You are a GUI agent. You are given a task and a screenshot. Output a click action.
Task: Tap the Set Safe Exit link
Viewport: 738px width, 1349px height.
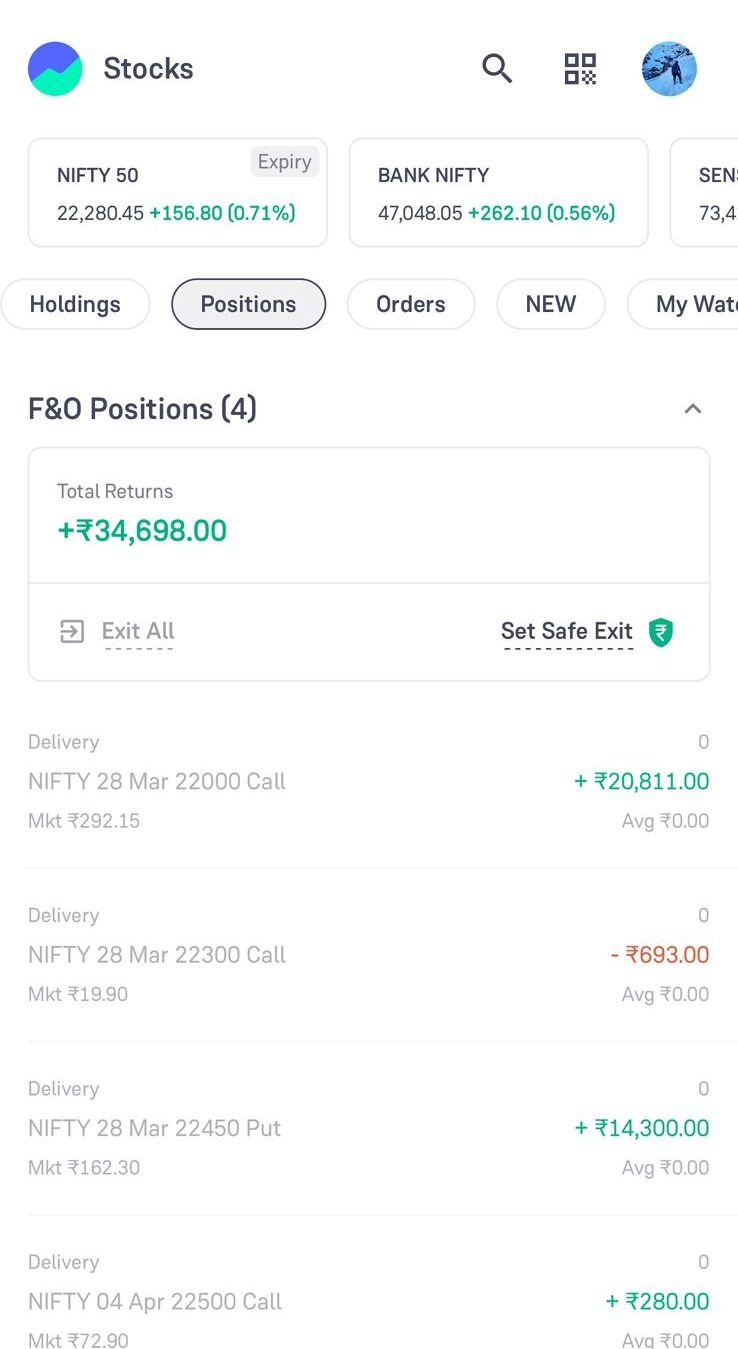(x=566, y=631)
